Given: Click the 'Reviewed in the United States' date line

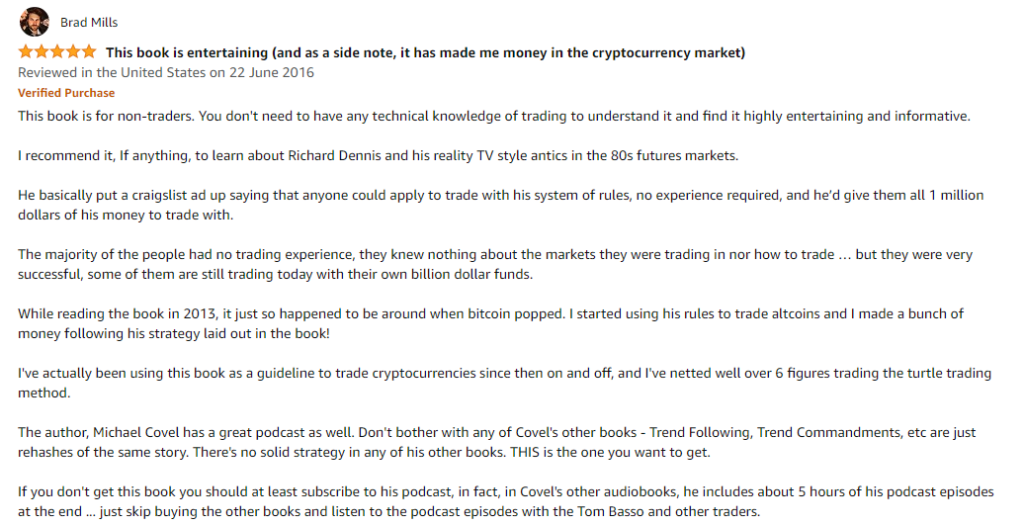Looking at the screenshot, I should coord(166,72).
